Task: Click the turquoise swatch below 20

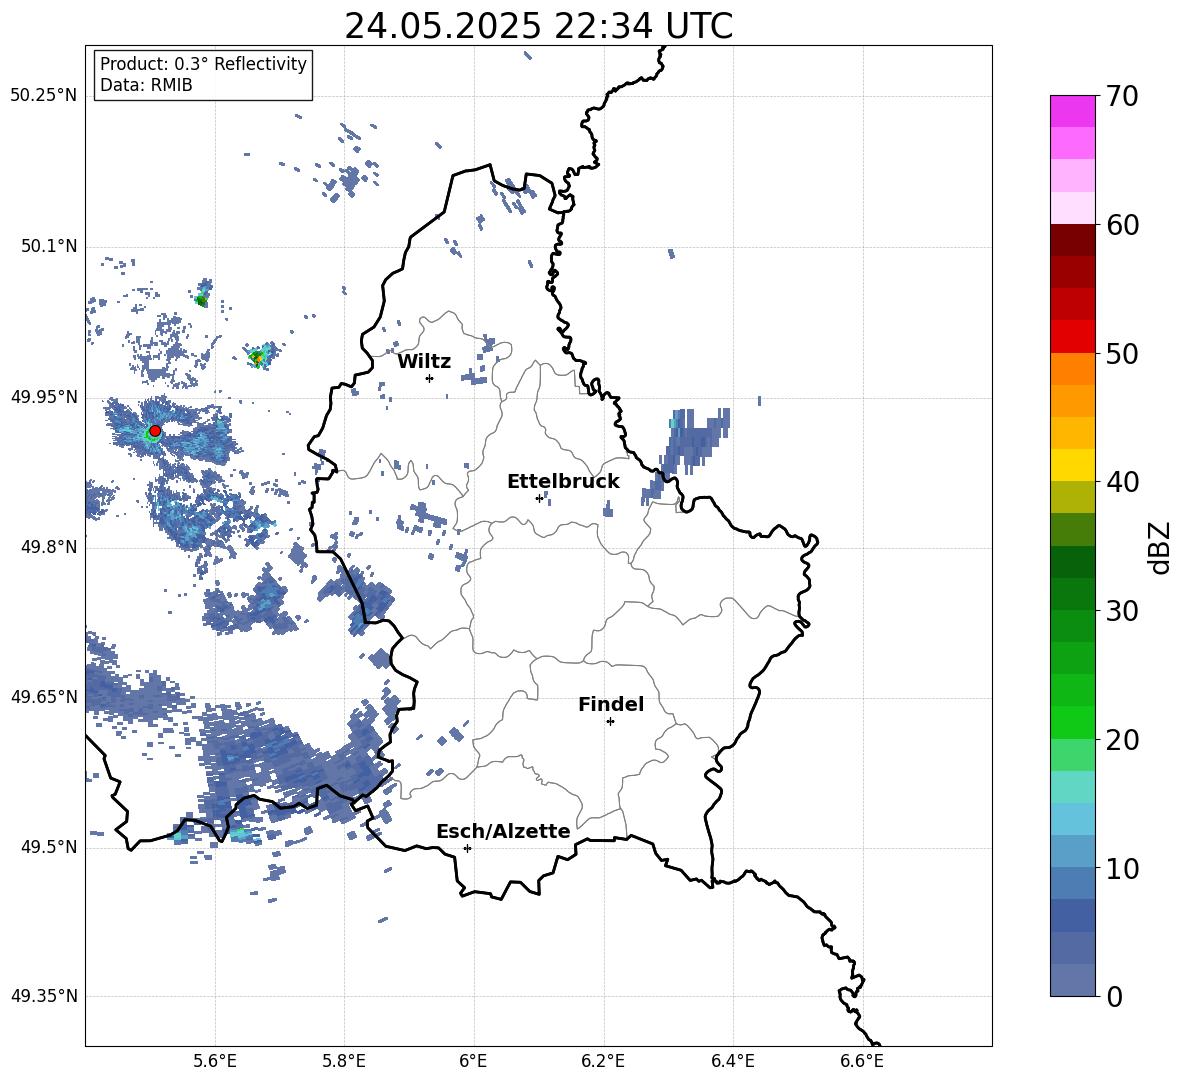Action: [x=1072, y=787]
